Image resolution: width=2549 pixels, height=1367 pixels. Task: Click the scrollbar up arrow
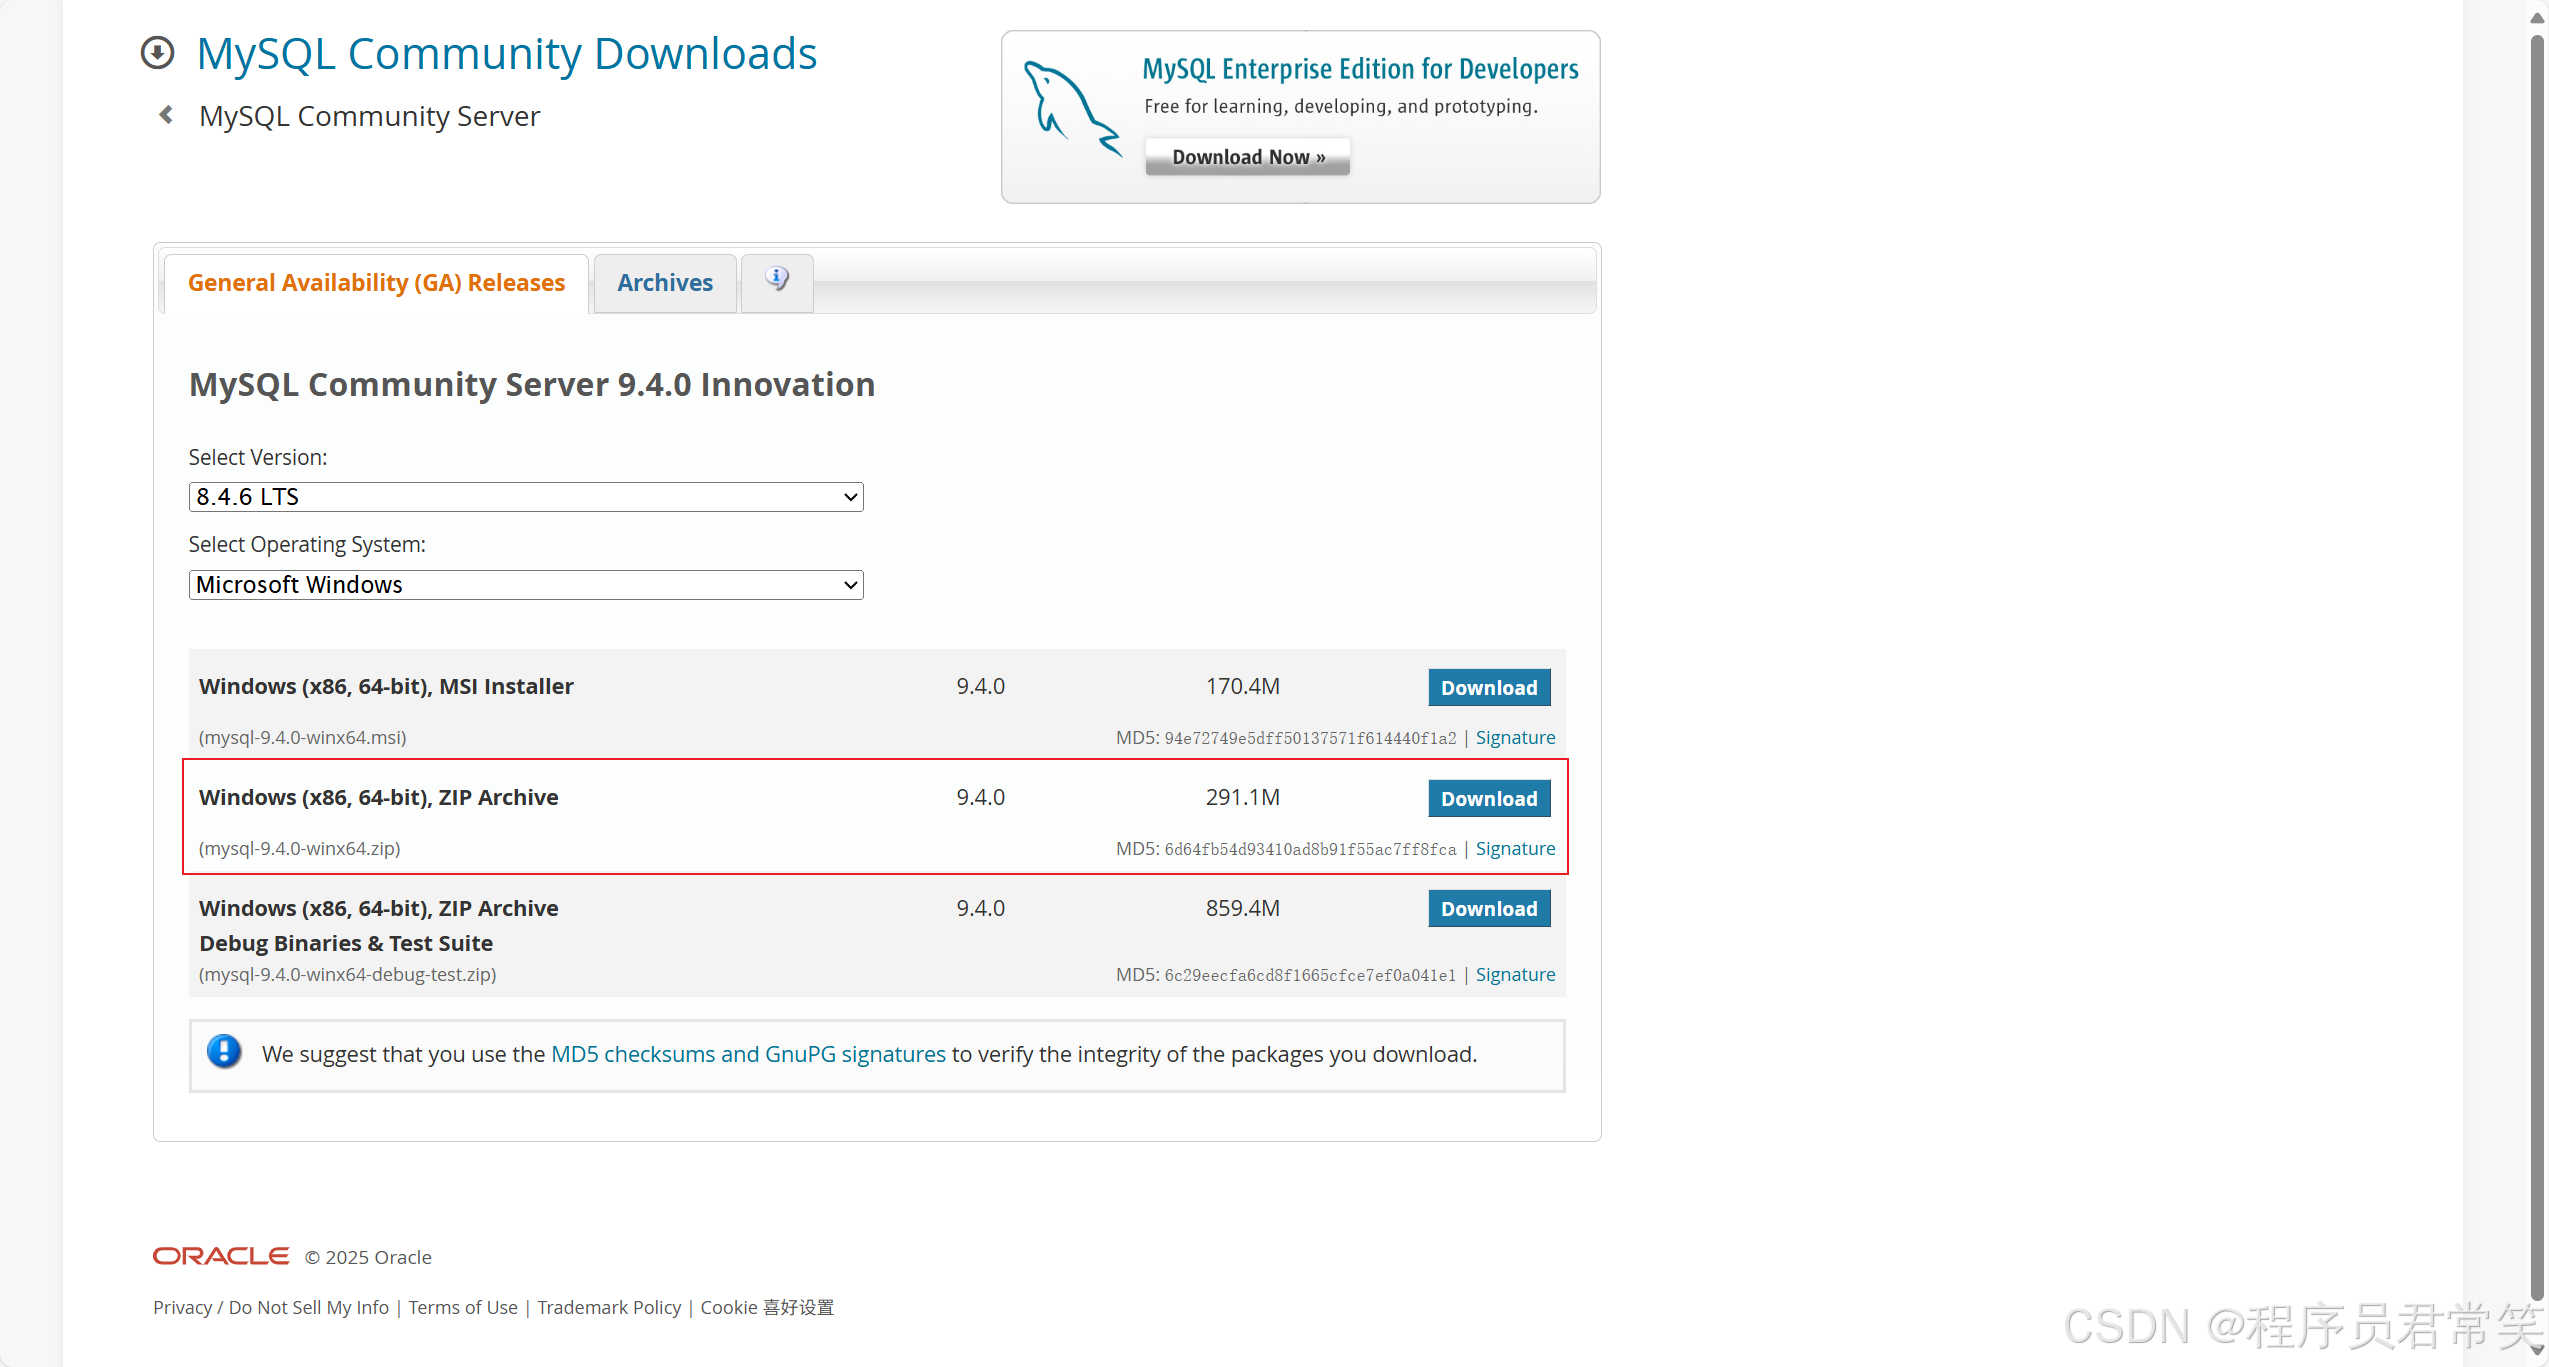[2537, 17]
